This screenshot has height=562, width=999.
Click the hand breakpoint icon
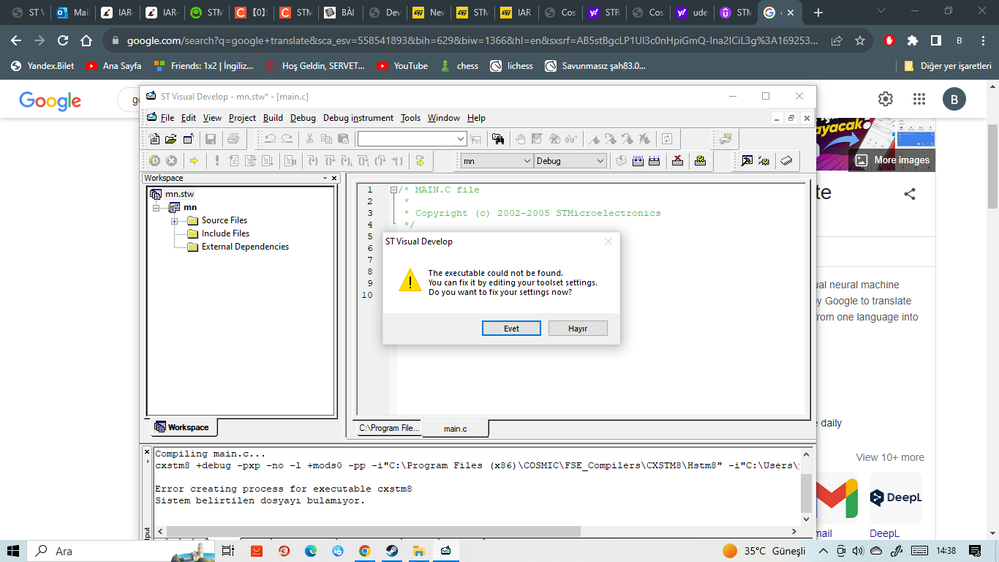521,139
